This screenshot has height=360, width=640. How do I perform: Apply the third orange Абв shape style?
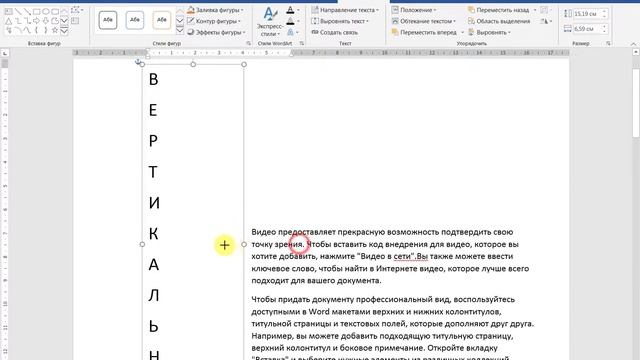click(x=162, y=20)
